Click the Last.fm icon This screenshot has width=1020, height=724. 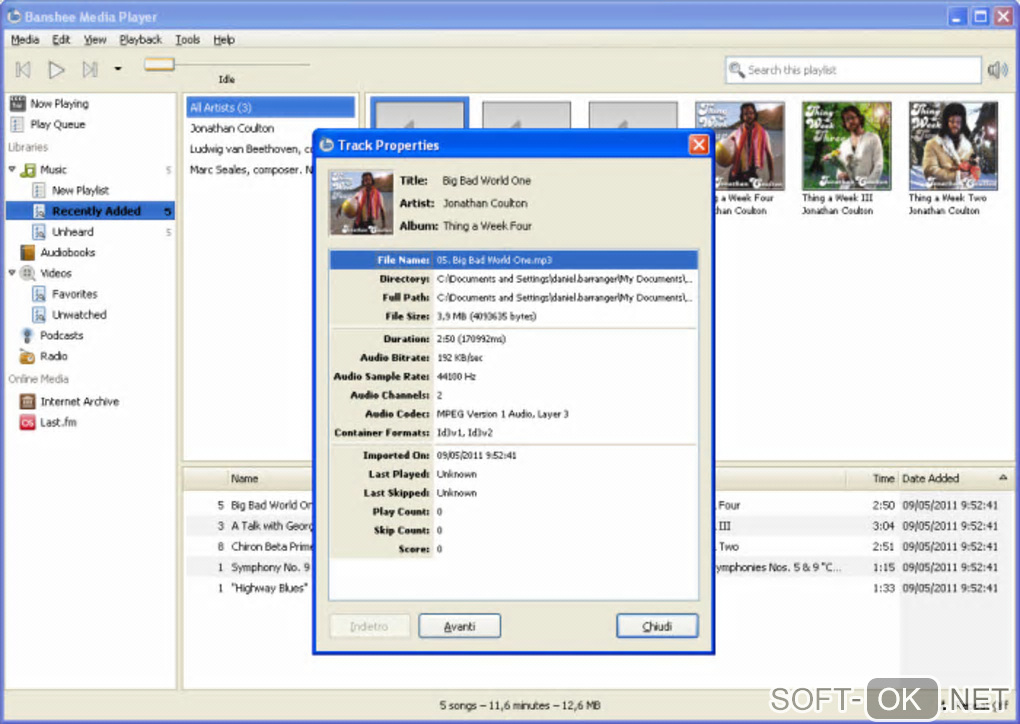(x=27, y=423)
